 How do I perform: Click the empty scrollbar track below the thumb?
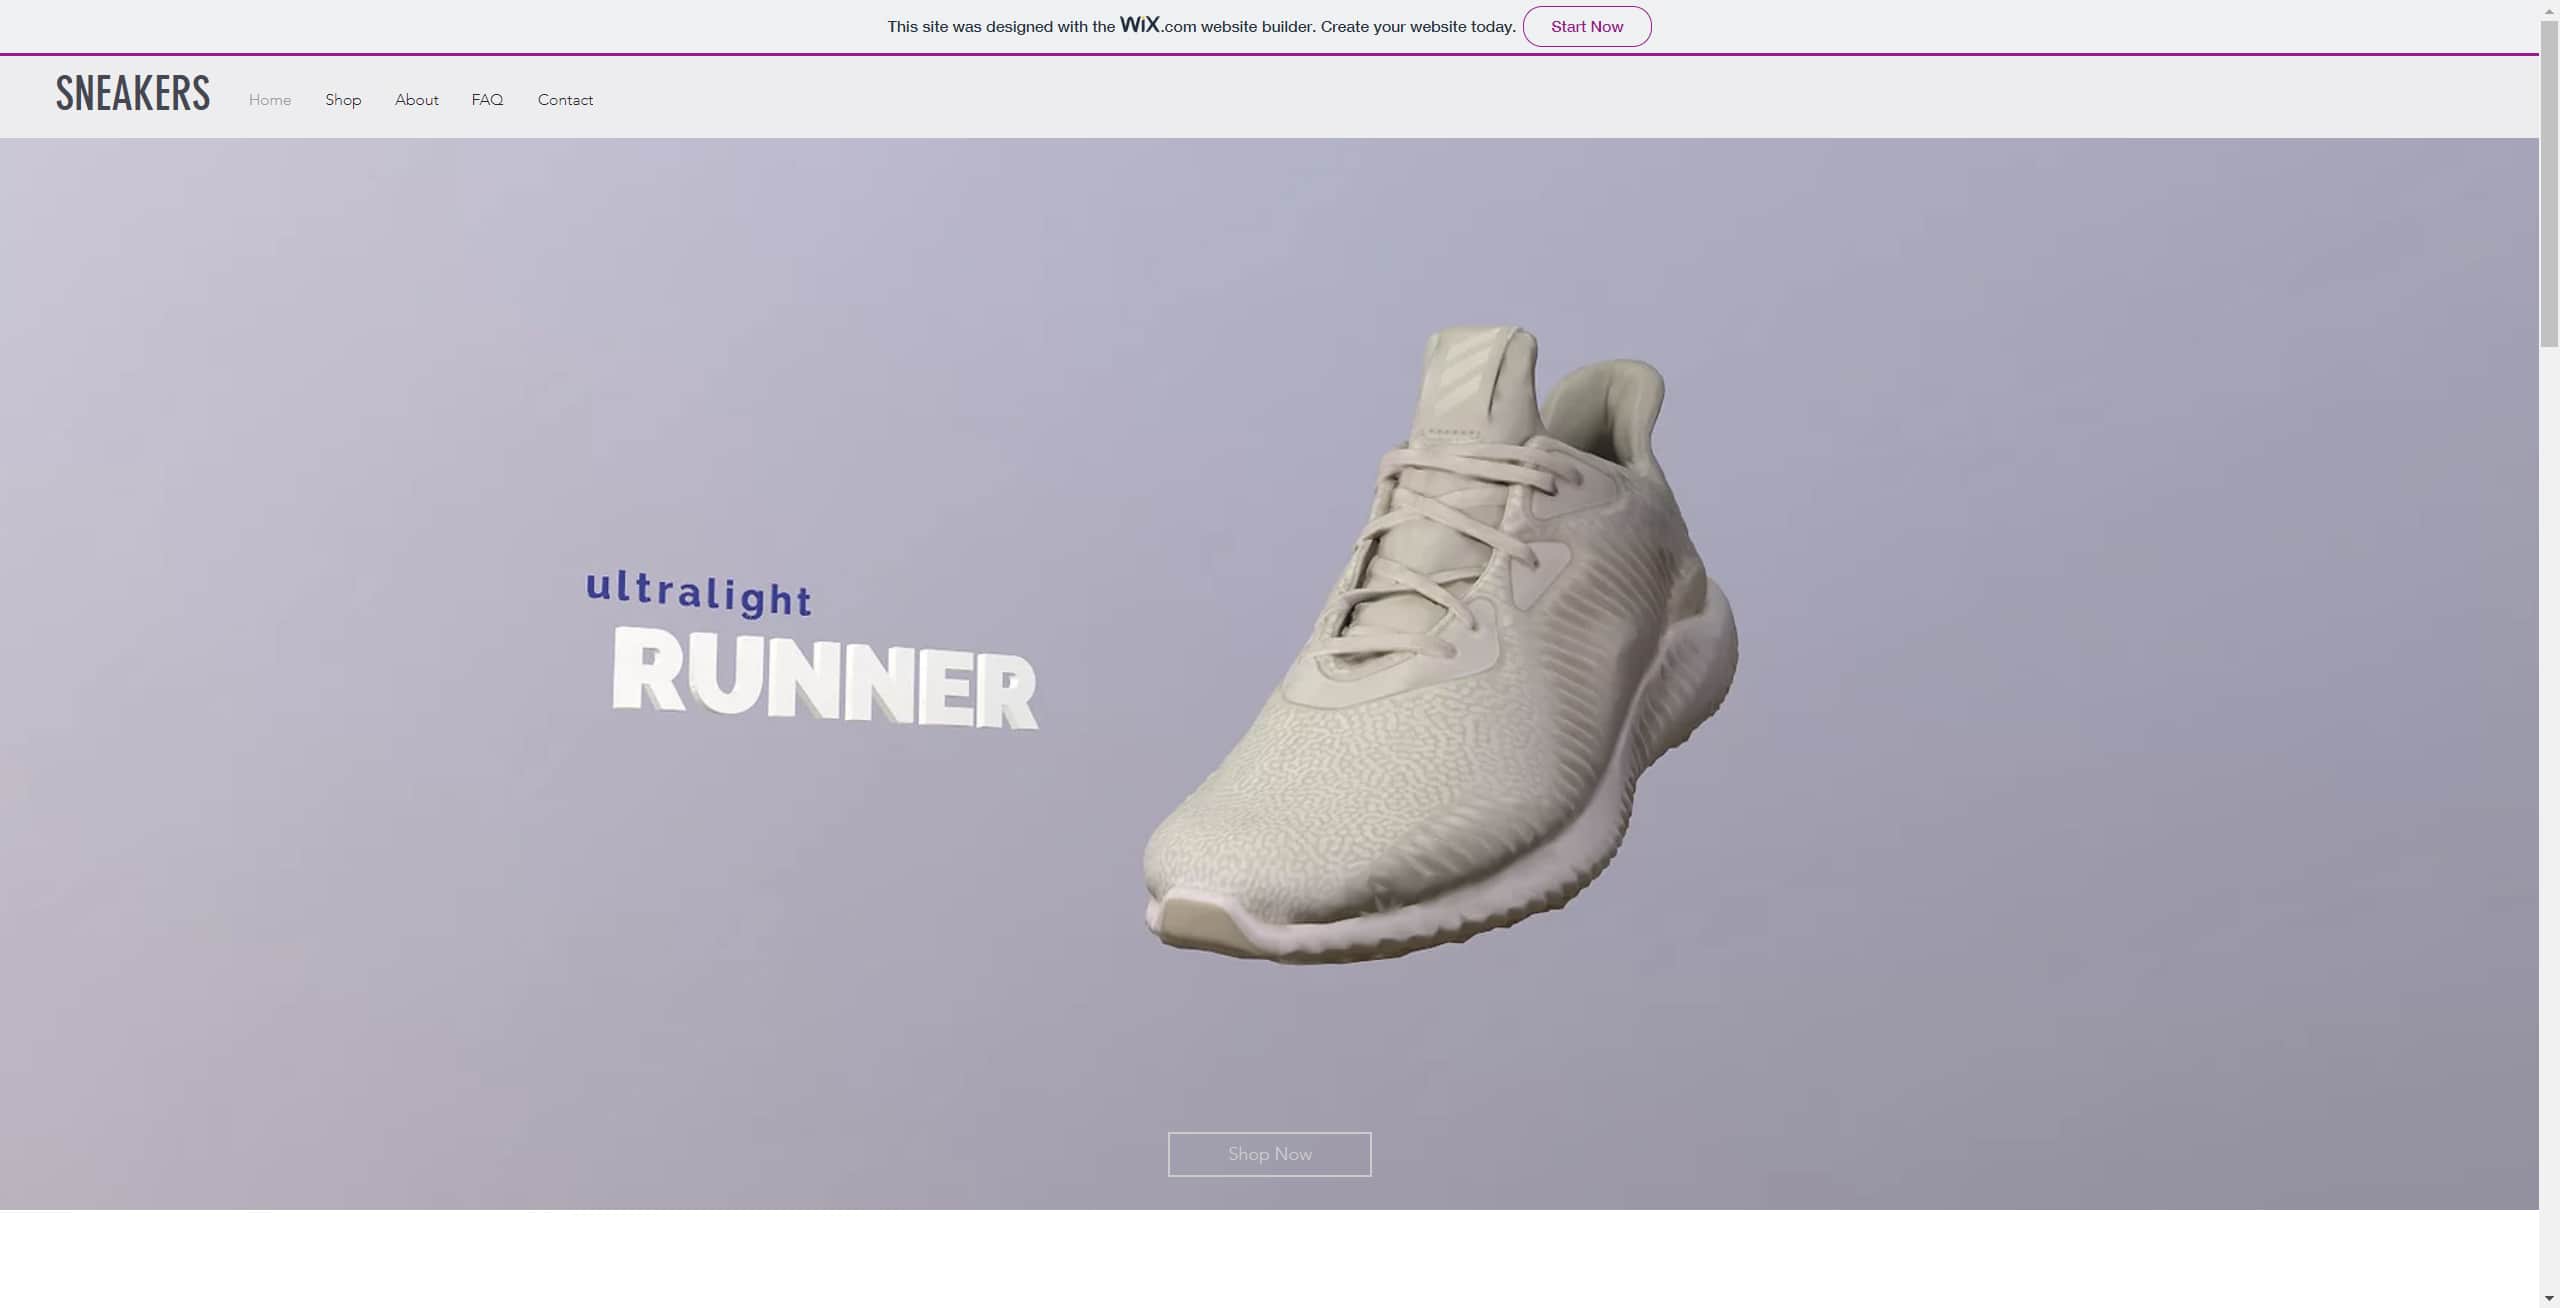tap(2549, 800)
